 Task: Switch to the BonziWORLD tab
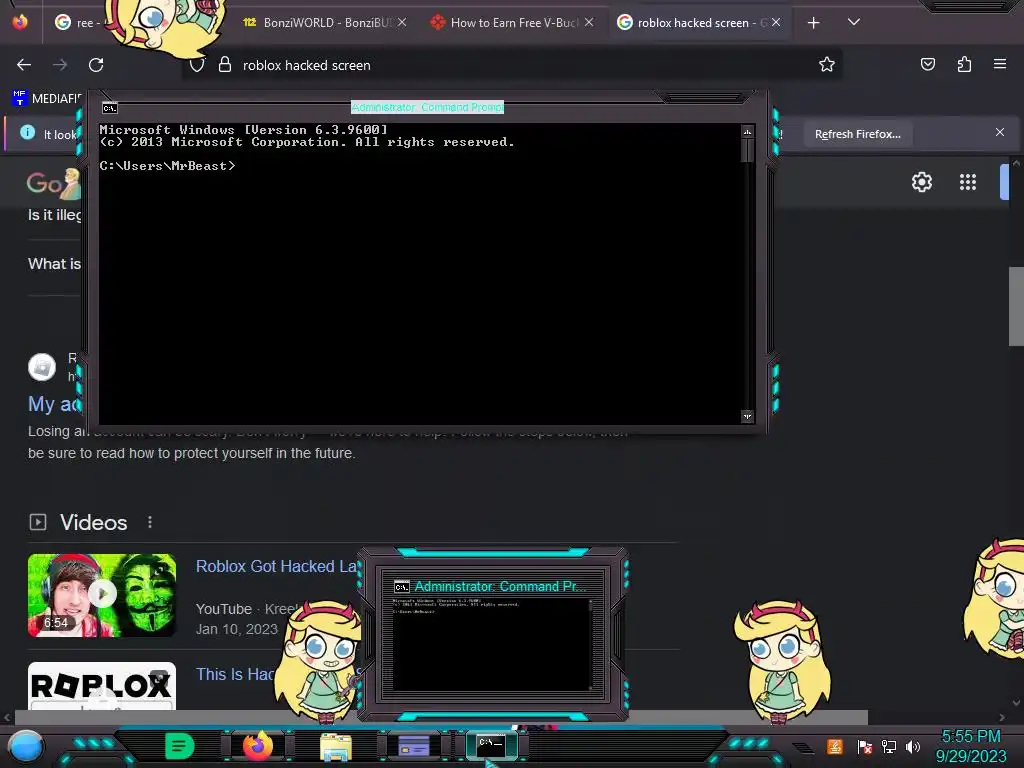(324, 23)
